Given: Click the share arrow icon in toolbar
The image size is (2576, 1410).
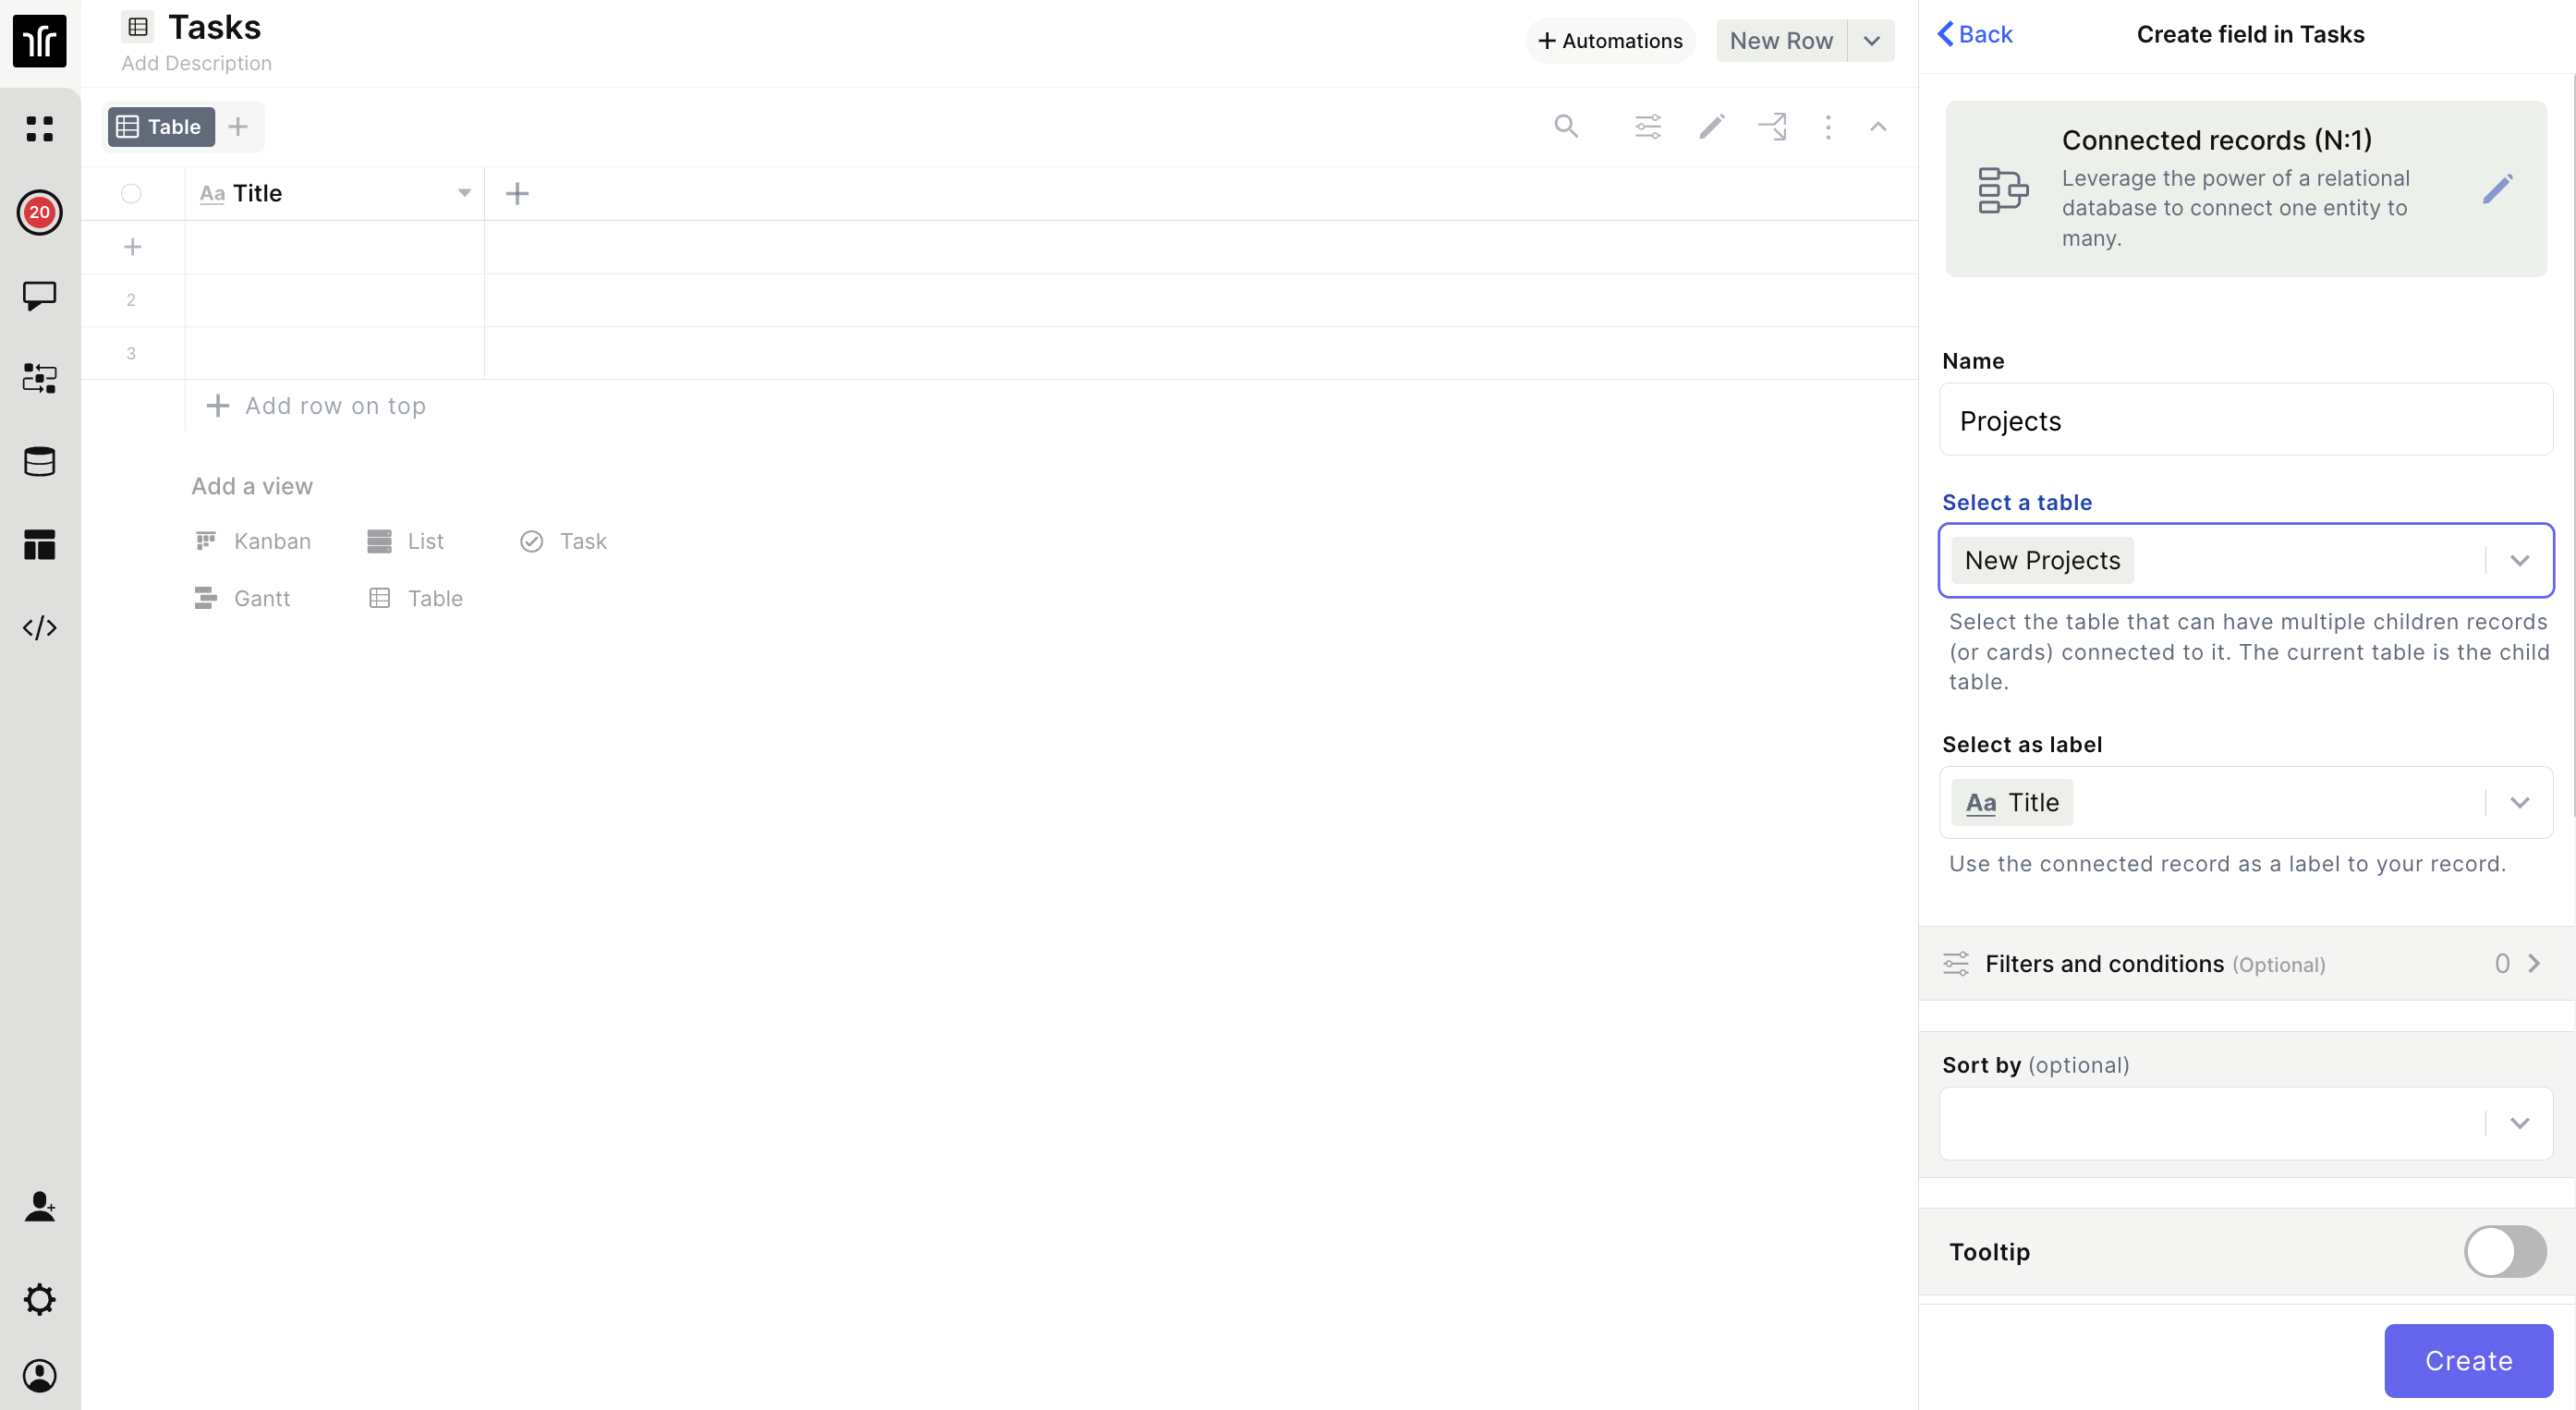Looking at the screenshot, I should tap(1772, 127).
